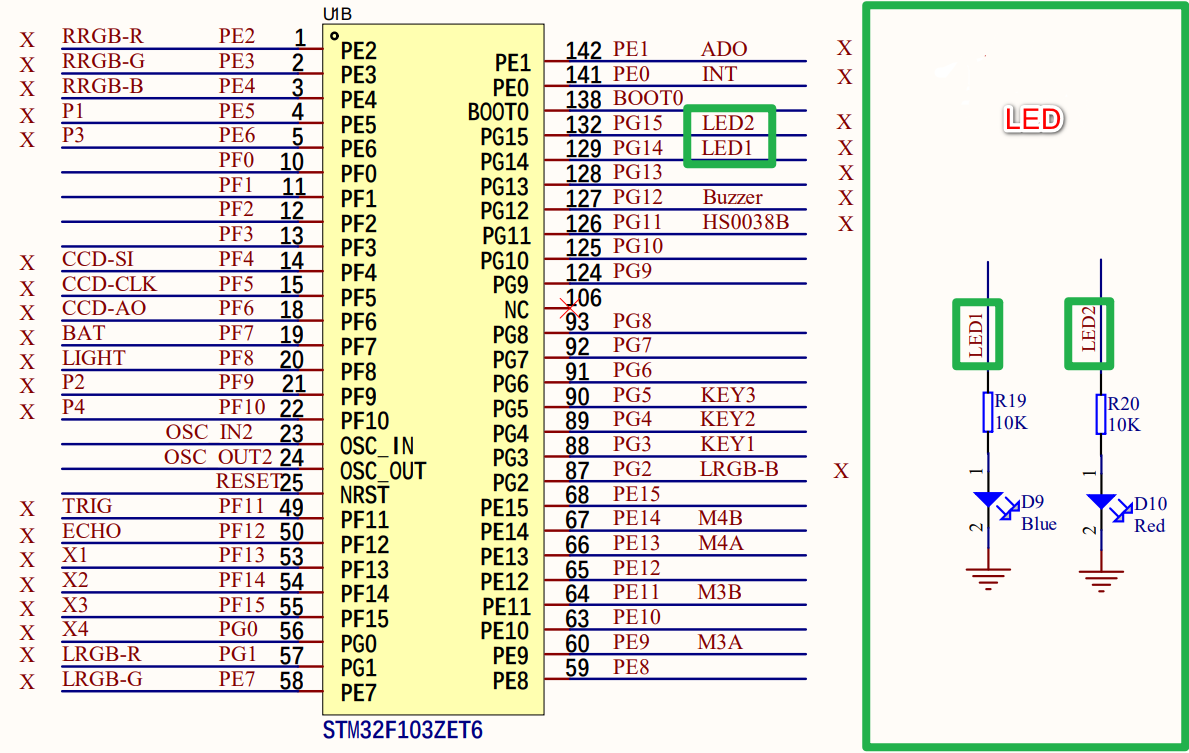The height and width of the screenshot is (753, 1189).
Task: Select pin number 138
Action: click(583, 99)
